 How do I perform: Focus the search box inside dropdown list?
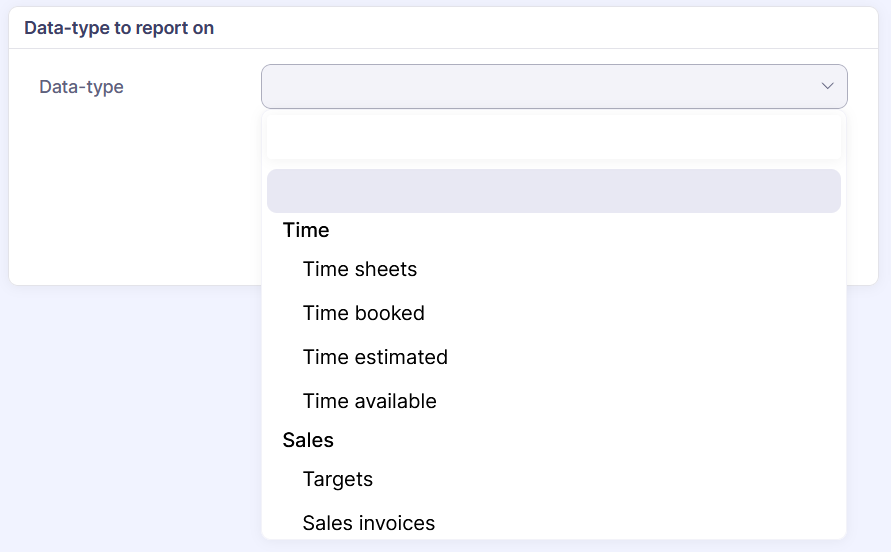(553, 138)
